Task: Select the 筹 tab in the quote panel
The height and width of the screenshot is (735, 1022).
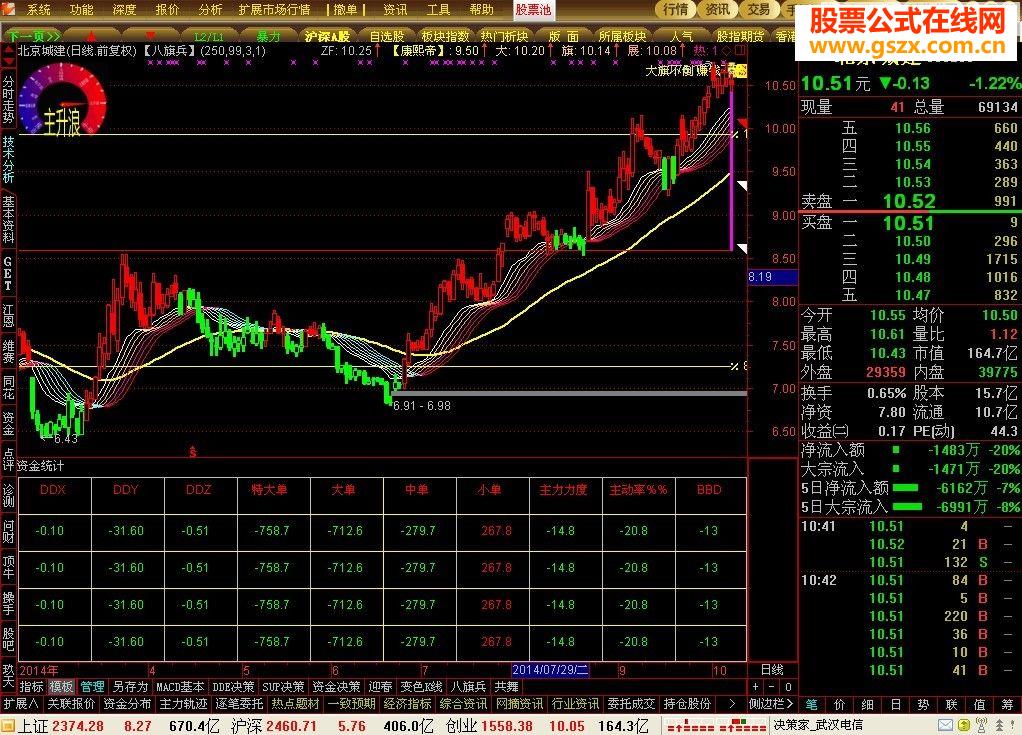Action: (x=1008, y=704)
